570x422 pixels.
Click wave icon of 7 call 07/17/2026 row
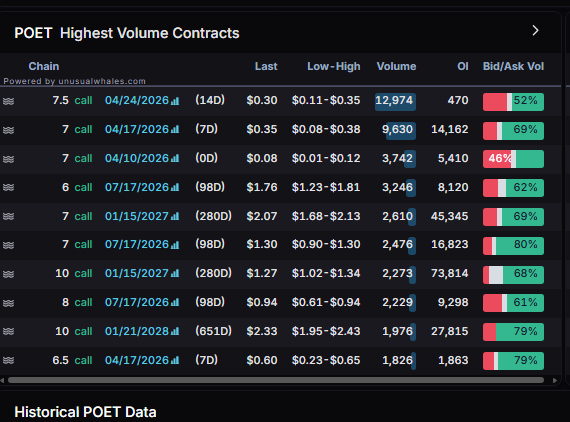(8, 245)
